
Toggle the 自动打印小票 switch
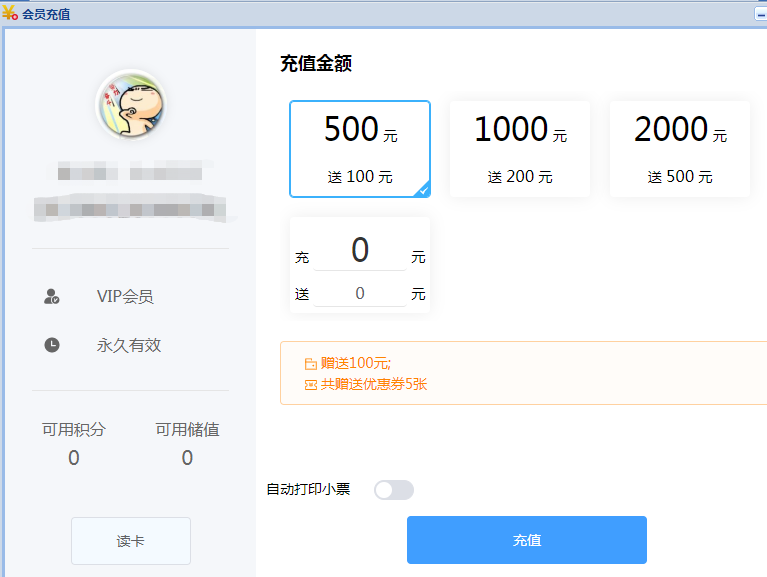point(394,490)
